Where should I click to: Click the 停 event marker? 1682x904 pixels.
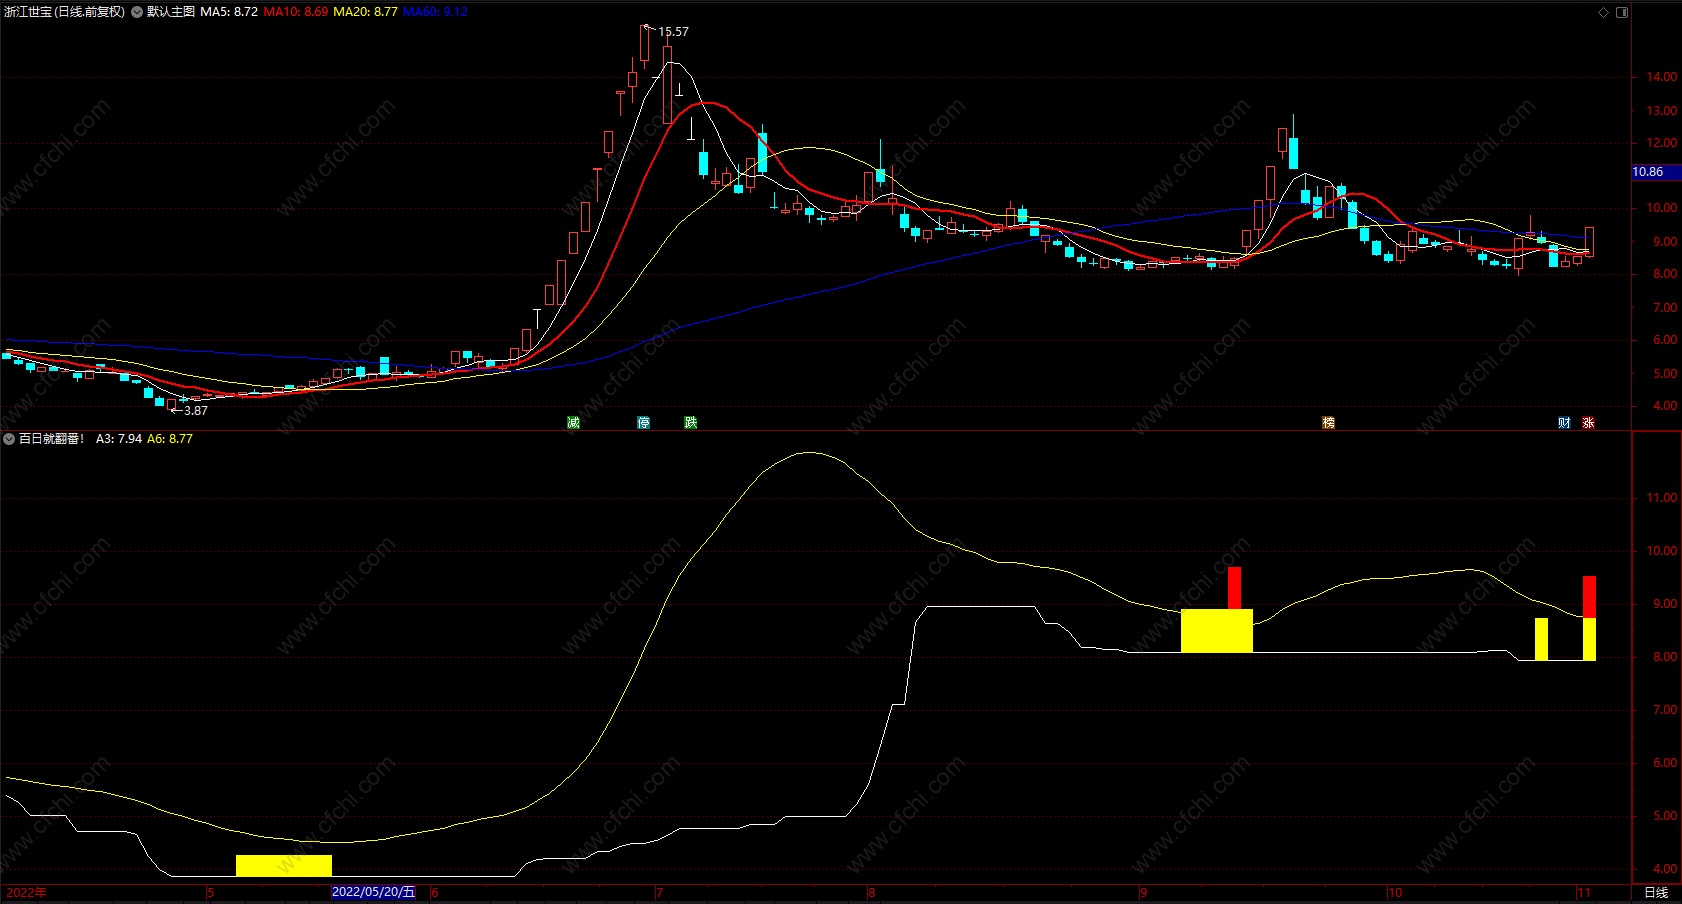pyautogui.click(x=644, y=423)
